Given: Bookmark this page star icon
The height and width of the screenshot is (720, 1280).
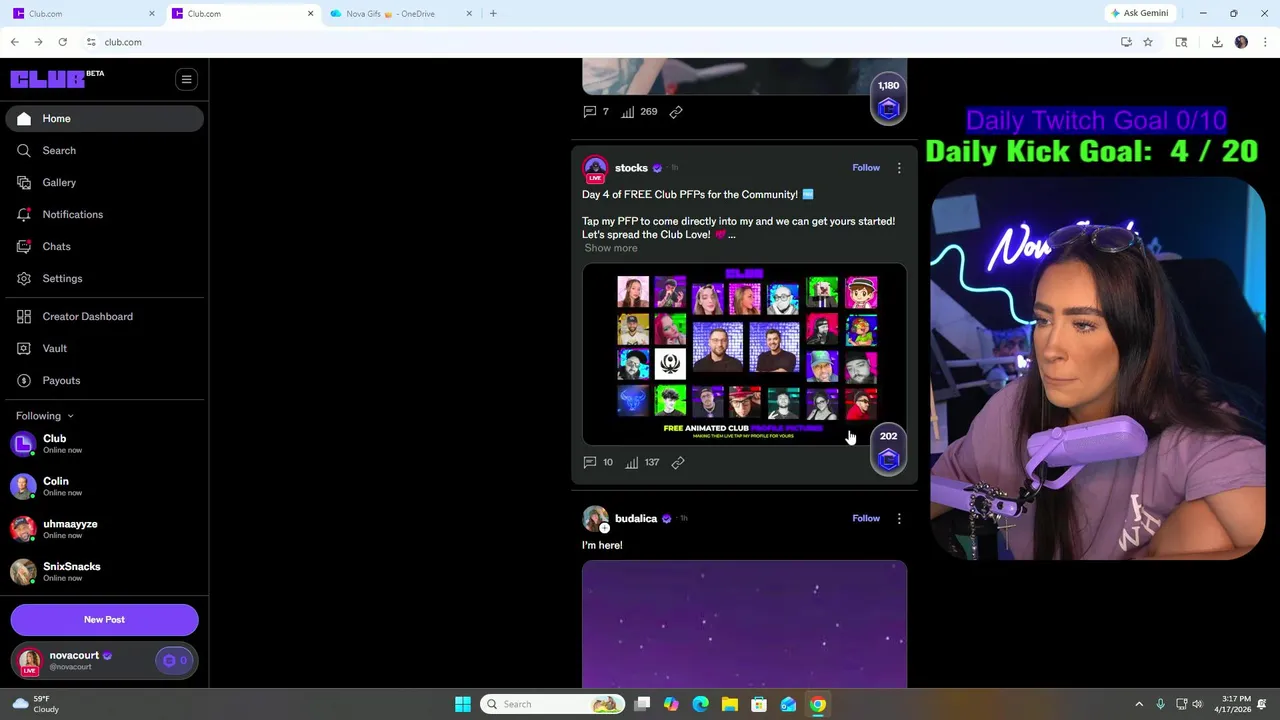Looking at the screenshot, I should pyautogui.click(x=1148, y=42).
